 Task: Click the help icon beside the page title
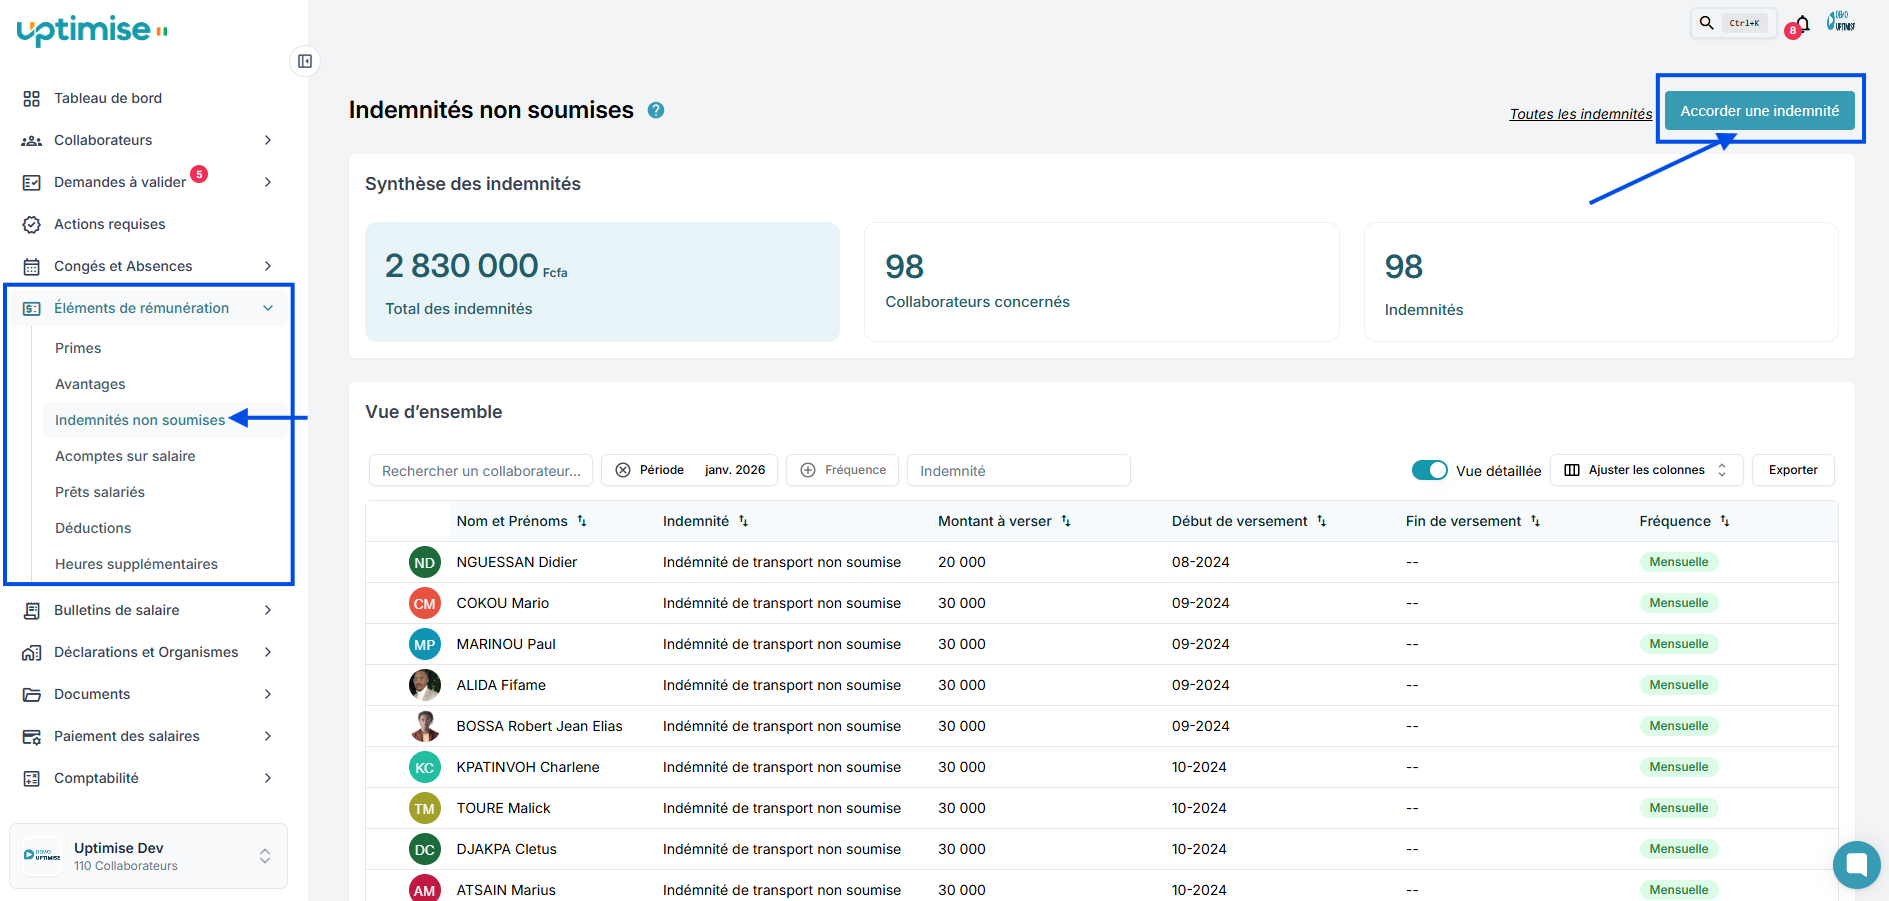pos(656,110)
